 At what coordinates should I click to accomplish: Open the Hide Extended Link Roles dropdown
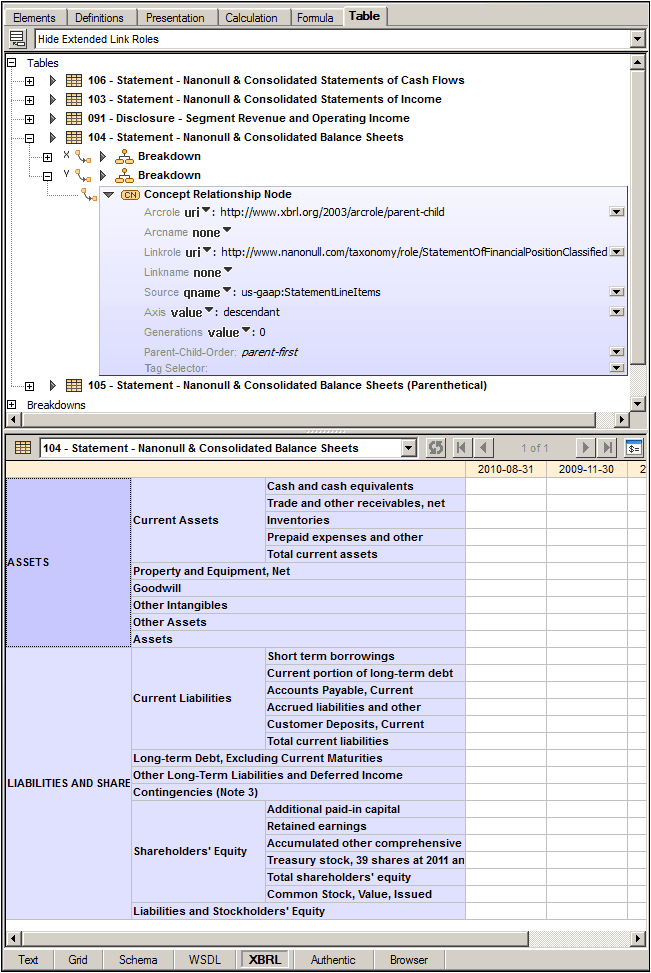pyautogui.click(x=637, y=39)
